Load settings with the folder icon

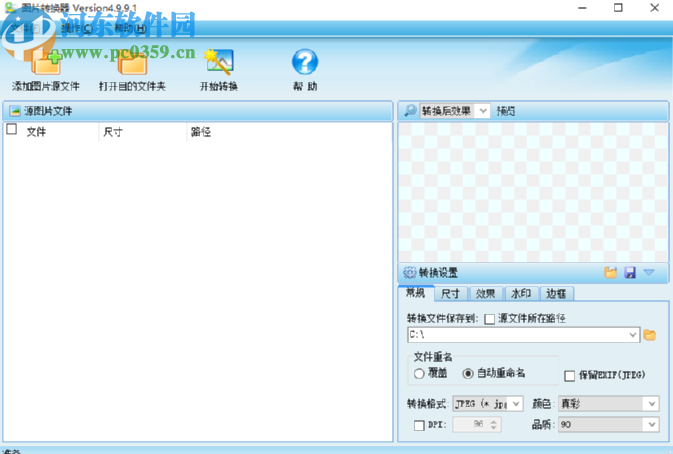610,272
